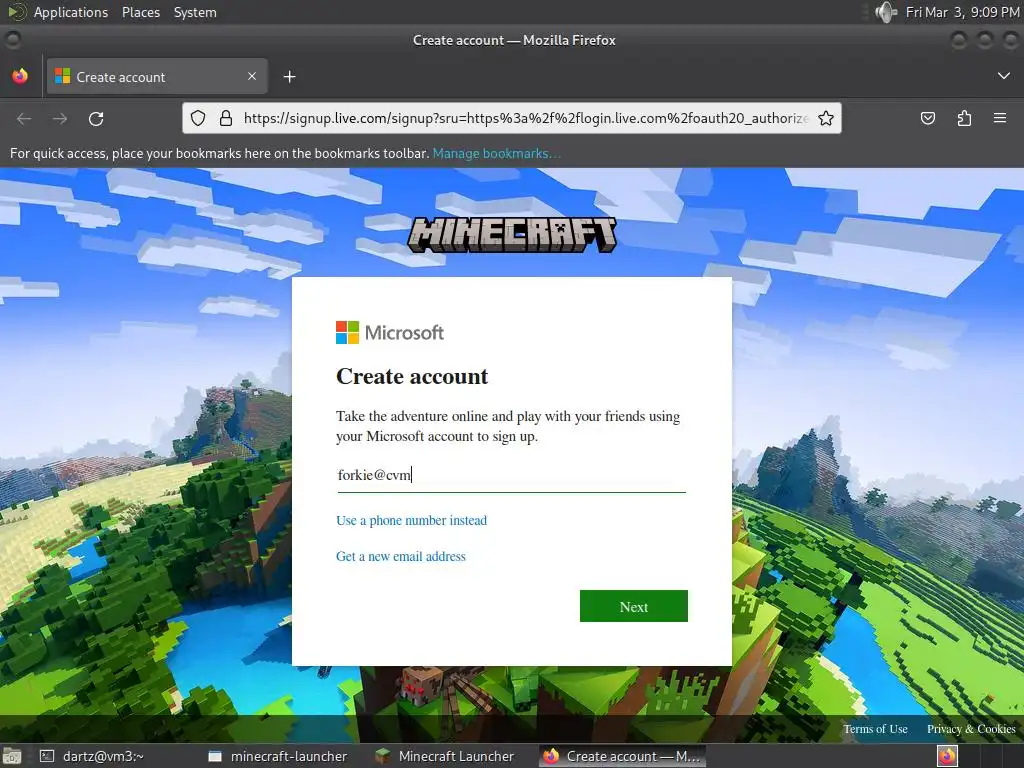Open the Places menu
The height and width of the screenshot is (768, 1024).
pyautogui.click(x=141, y=12)
